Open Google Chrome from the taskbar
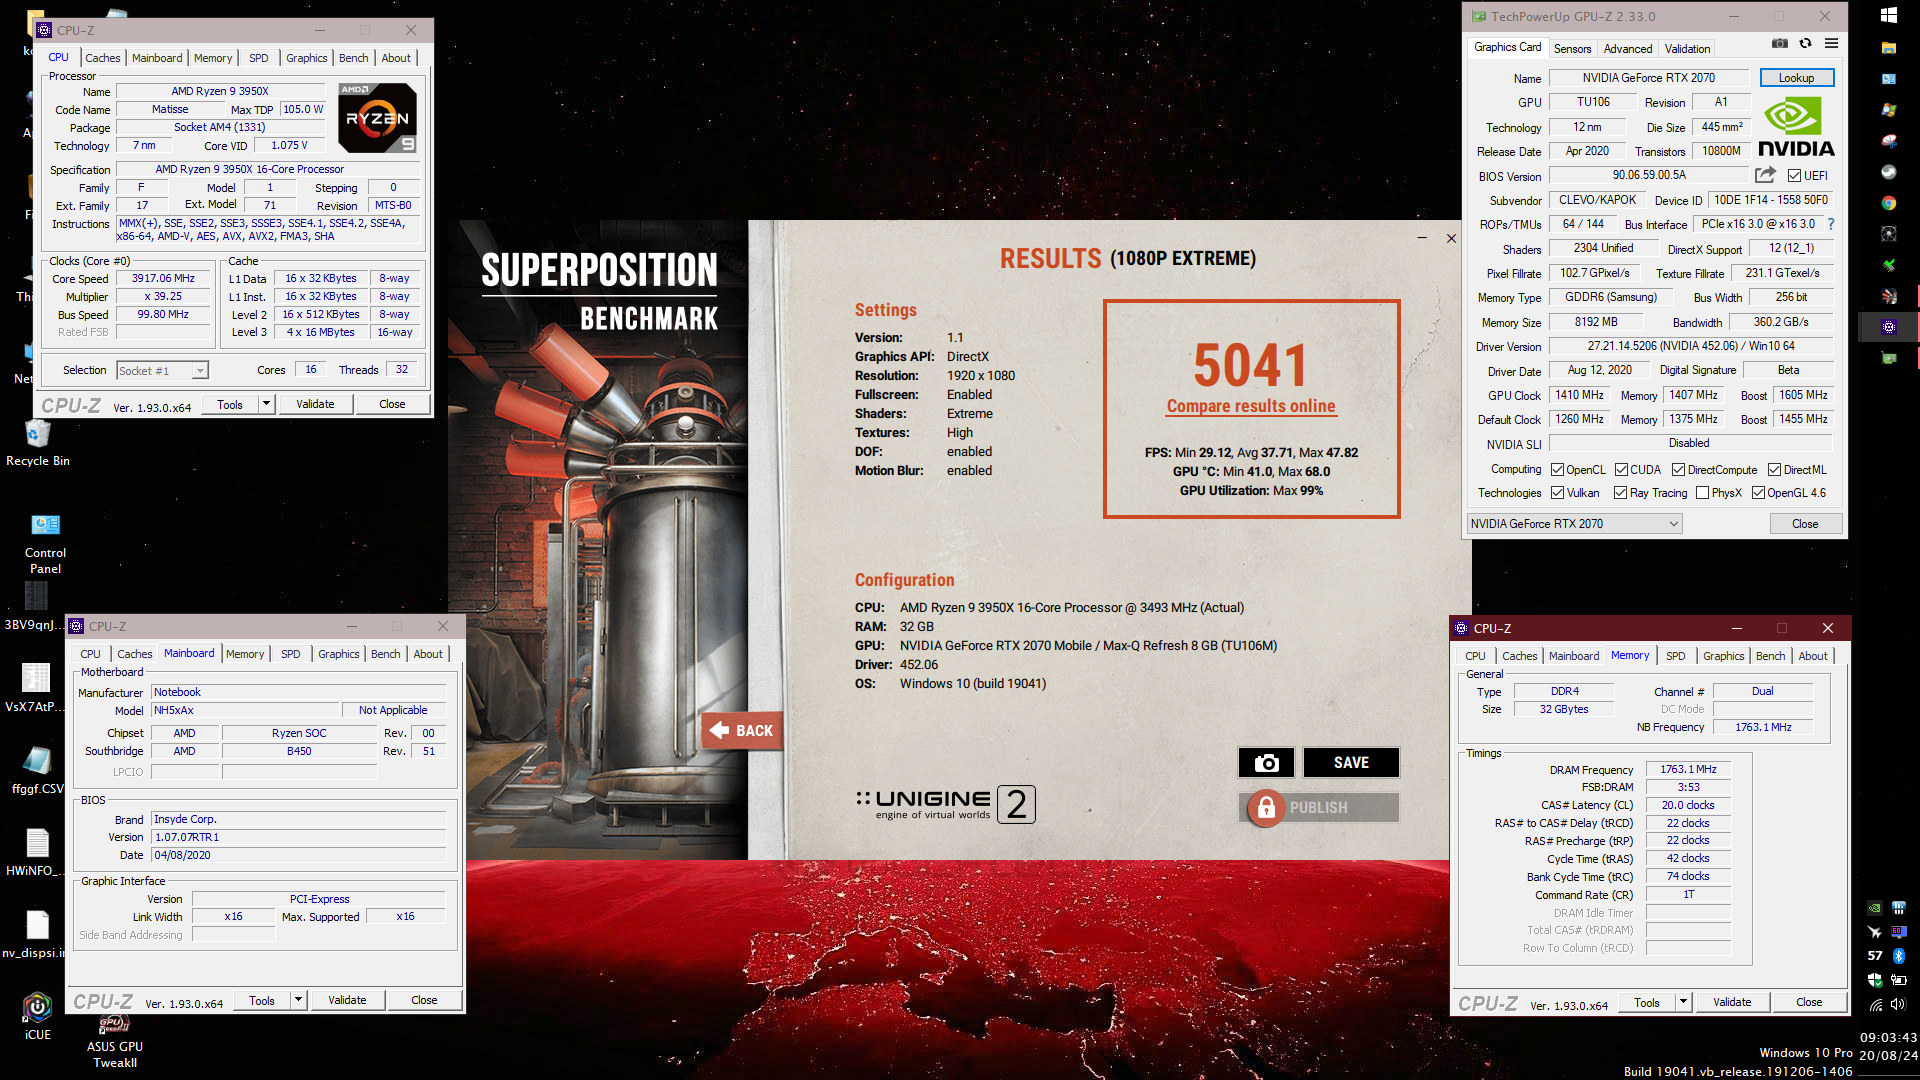This screenshot has height=1080, width=1920. [1889, 202]
